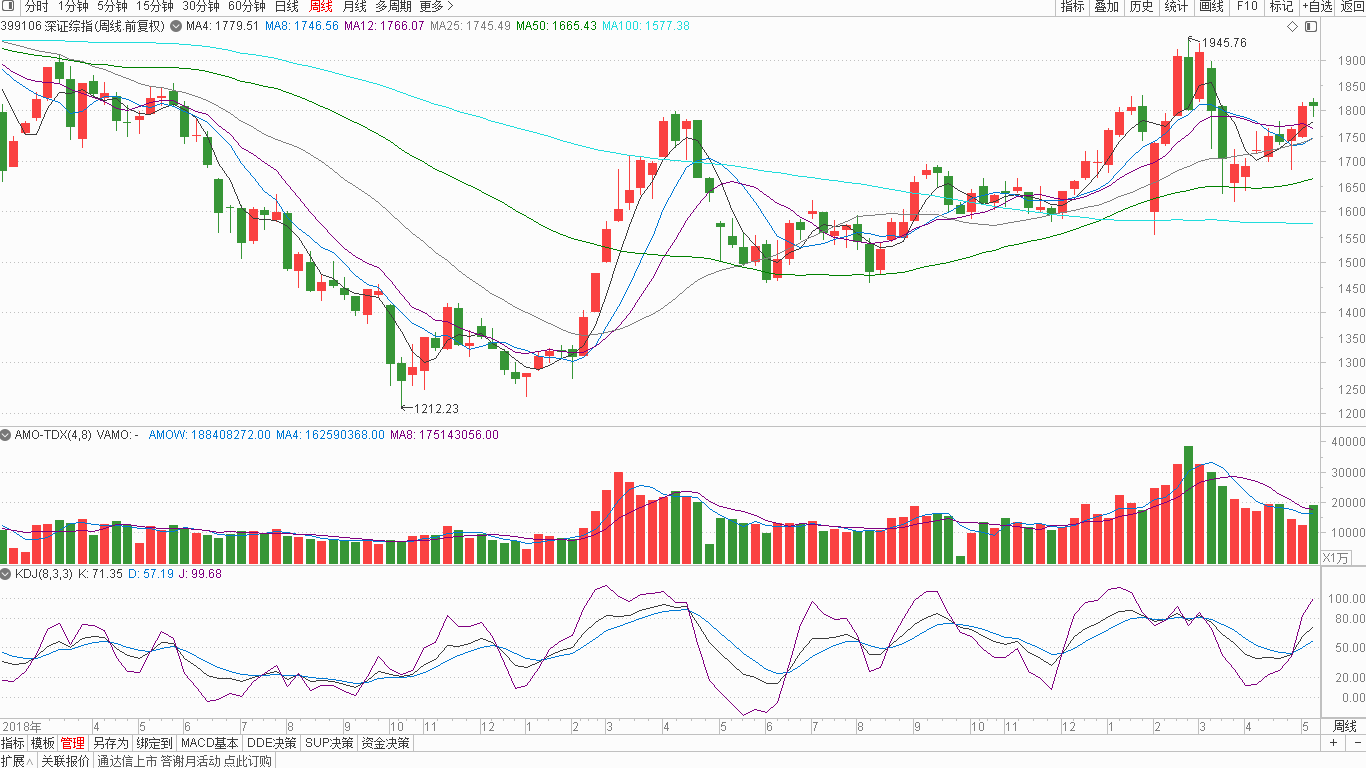Image resolution: width=1366 pixels, height=768 pixels.
Task: Click the 2018年 label on time axis
Action: [x=21, y=726]
